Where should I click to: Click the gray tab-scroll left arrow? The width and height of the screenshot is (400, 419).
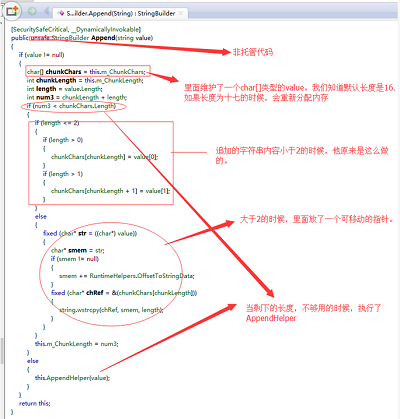tap(46, 11)
